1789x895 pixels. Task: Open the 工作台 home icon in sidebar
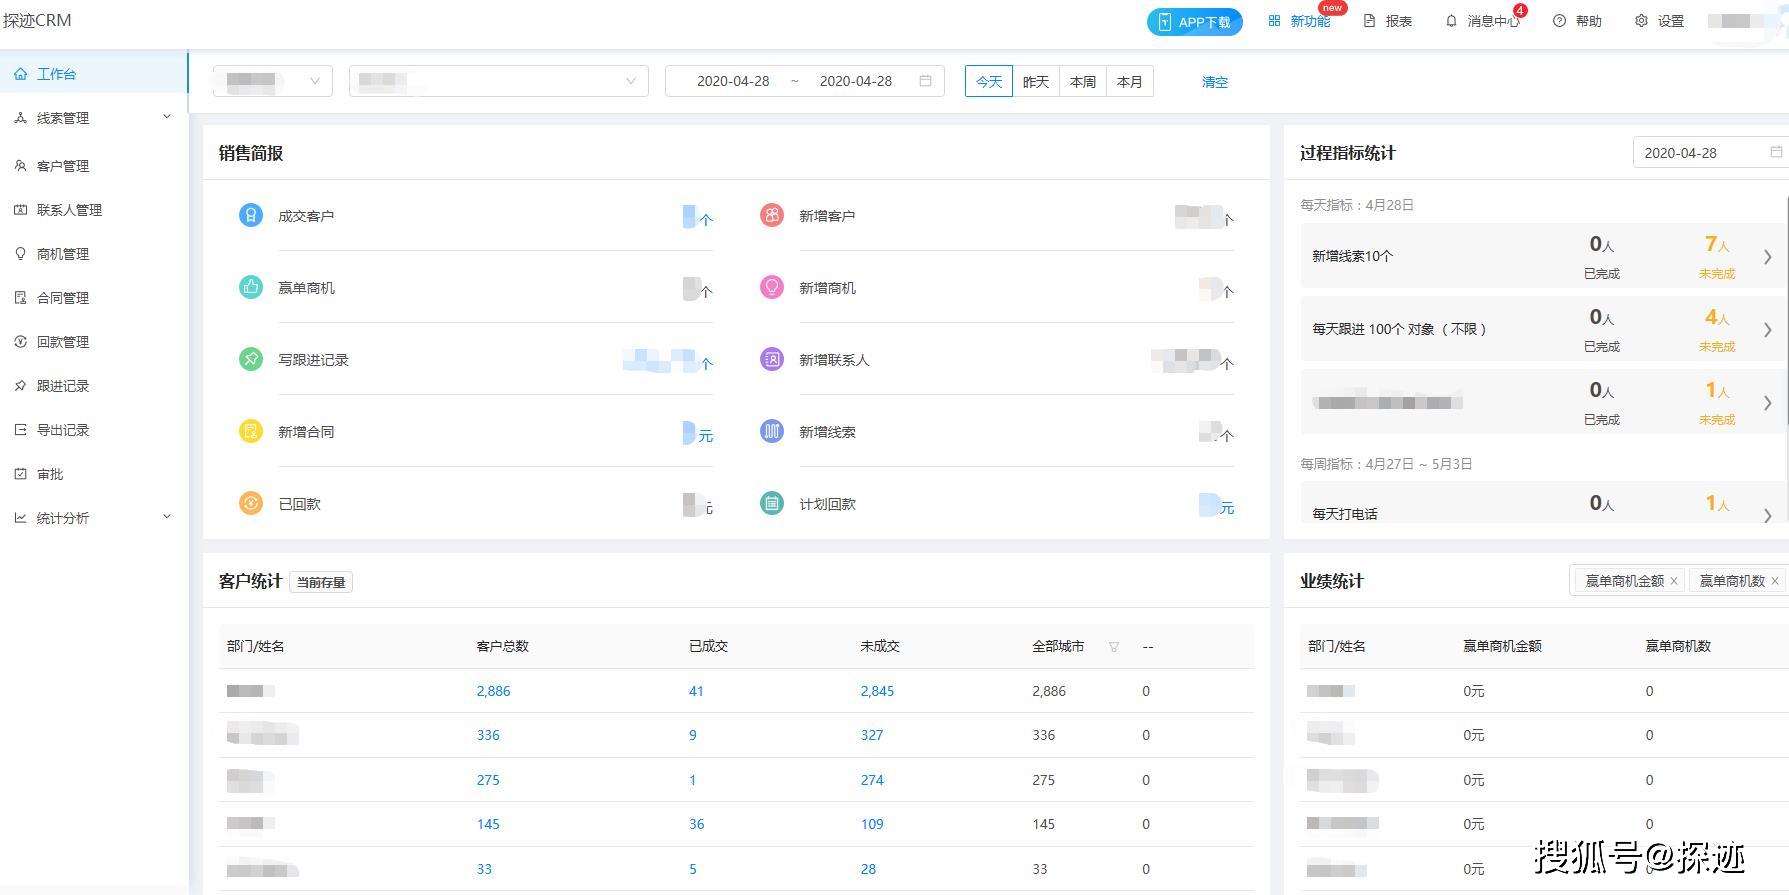coord(21,74)
